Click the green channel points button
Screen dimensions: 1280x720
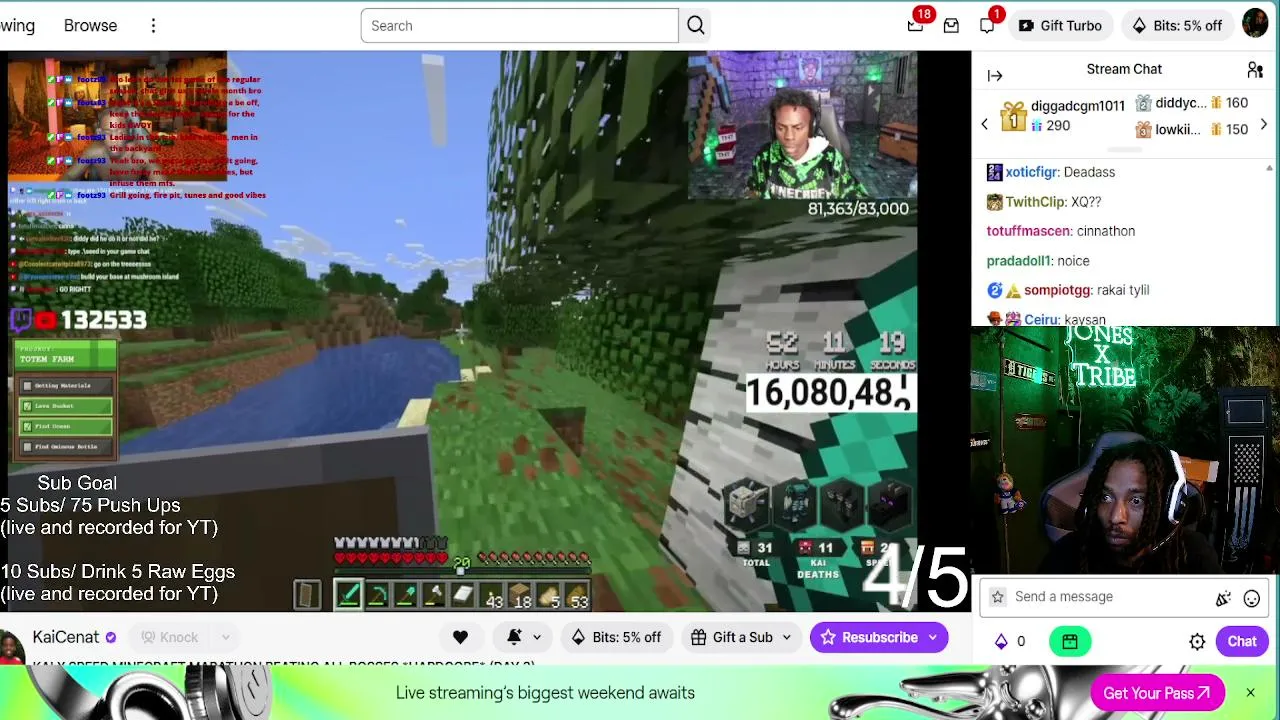pos(1070,642)
